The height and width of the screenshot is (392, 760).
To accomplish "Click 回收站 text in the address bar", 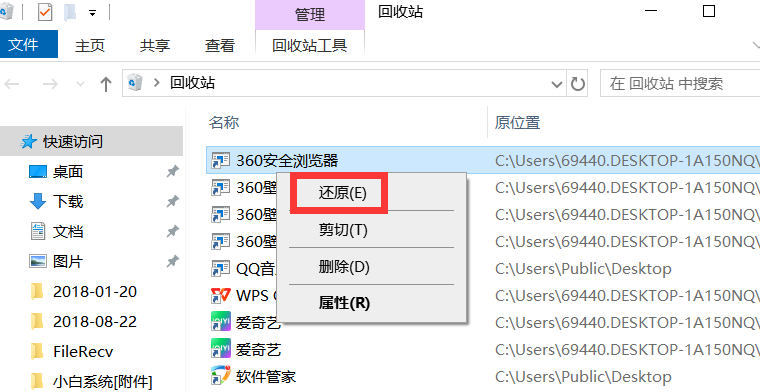I will (x=192, y=83).
